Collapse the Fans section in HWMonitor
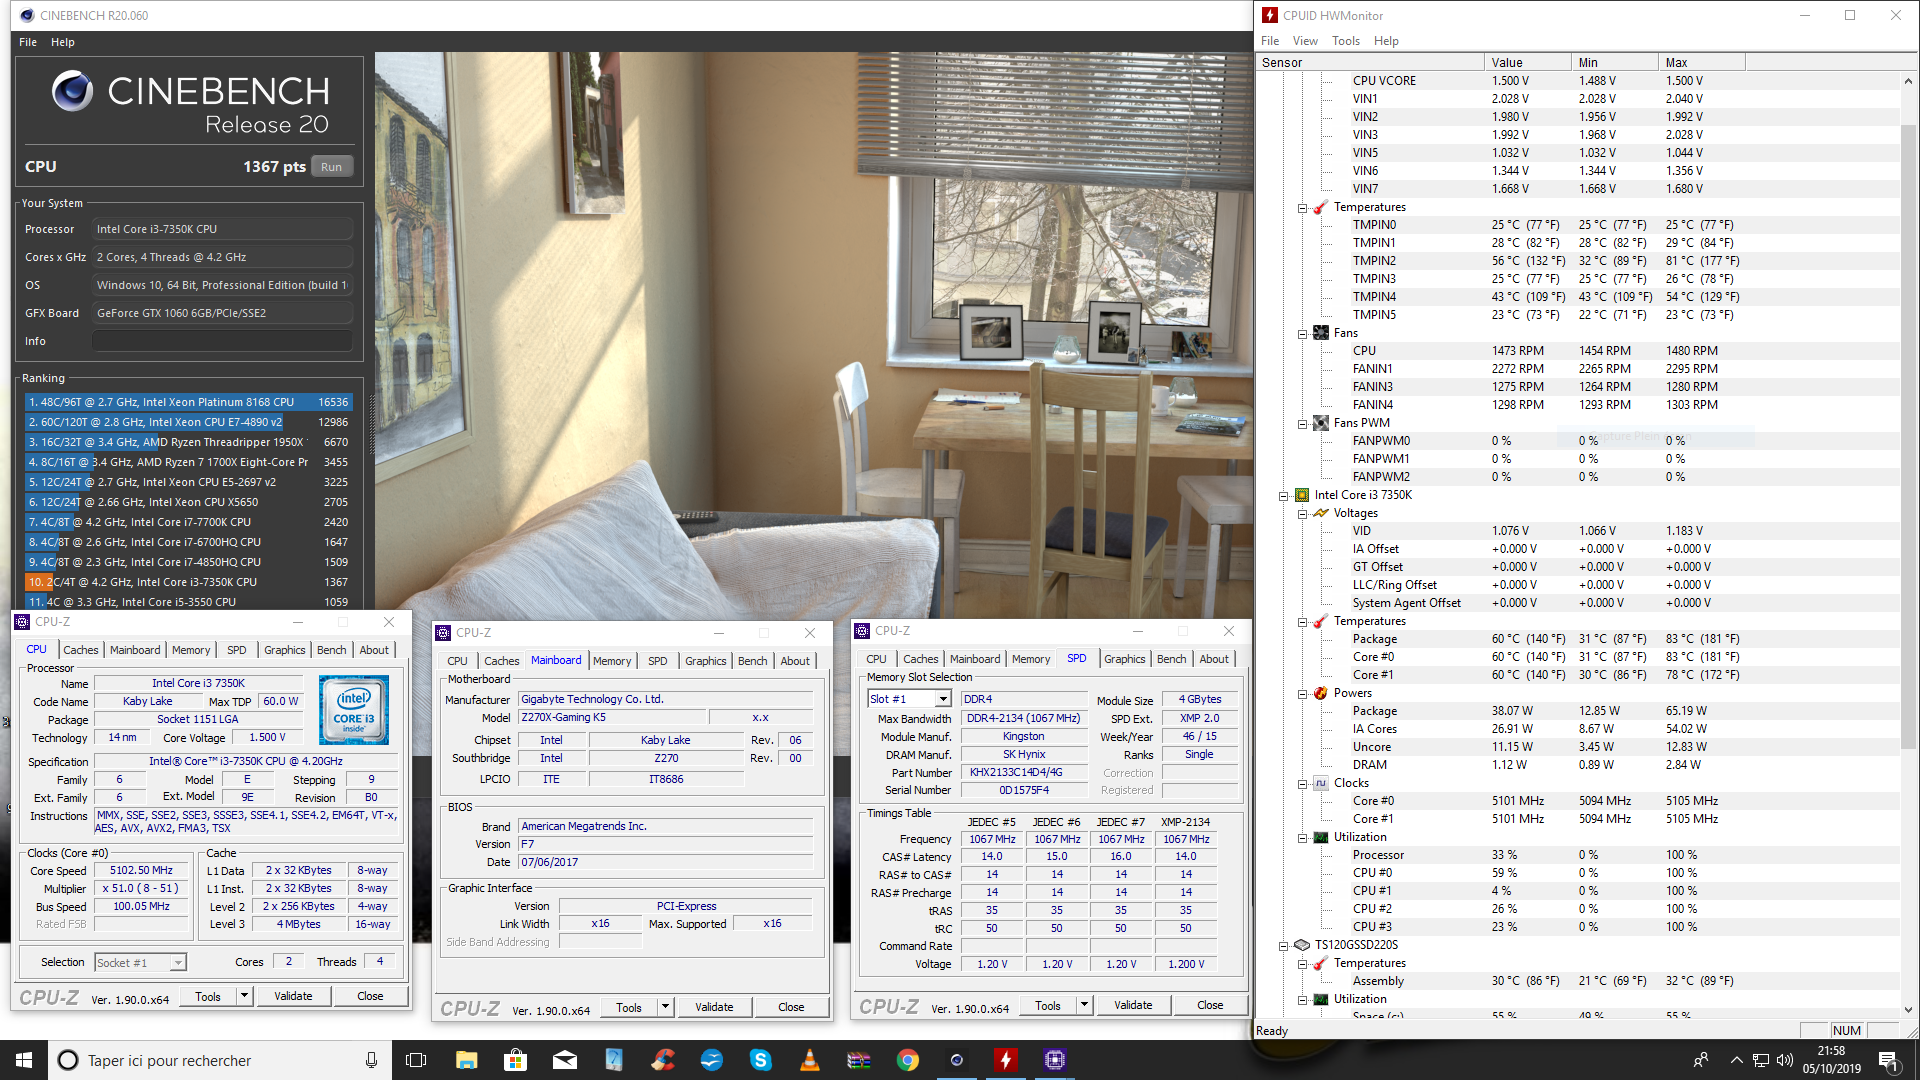1920x1080 pixels. [x=1302, y=333]
